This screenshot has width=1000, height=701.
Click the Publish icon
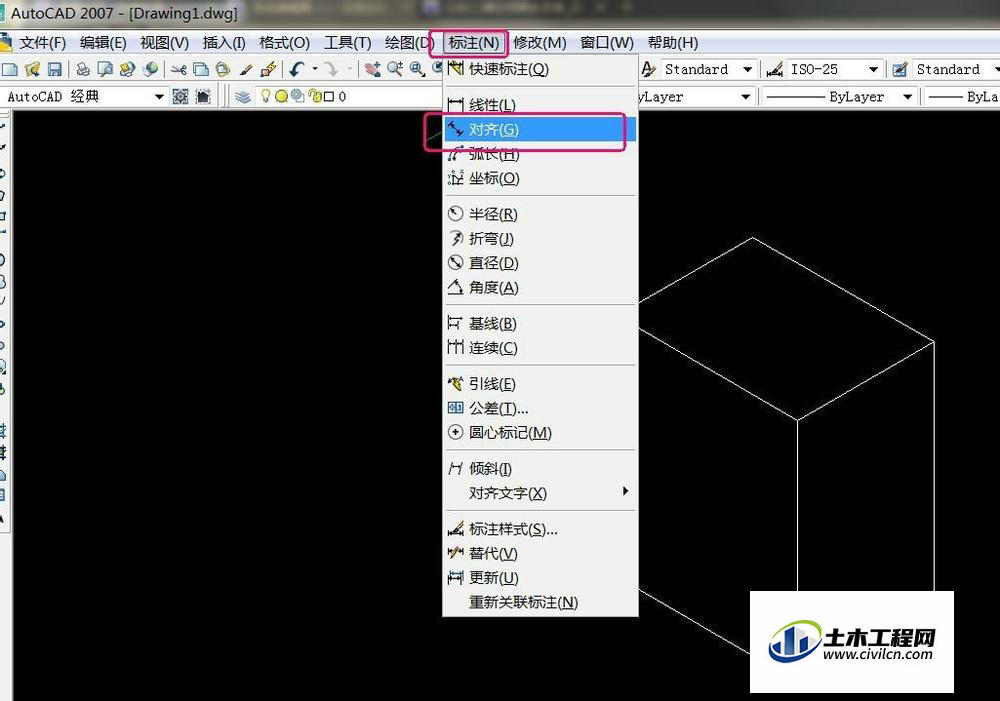[128, 69]
